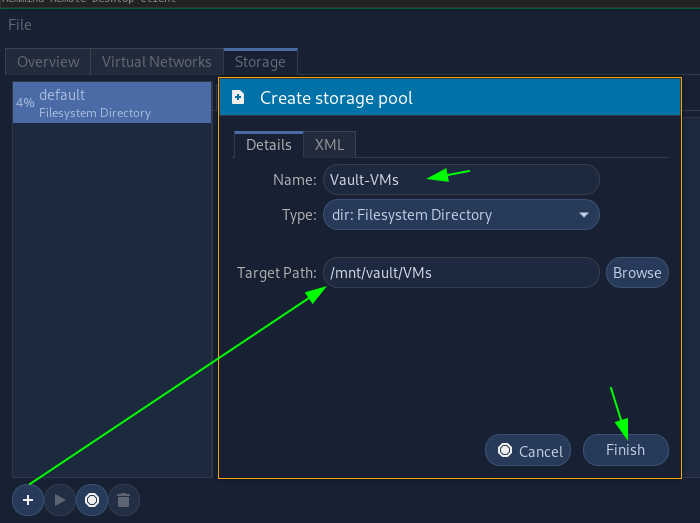Click Browse to choose target path
This screenshot has width=700, height=523.
pos(637,272)
